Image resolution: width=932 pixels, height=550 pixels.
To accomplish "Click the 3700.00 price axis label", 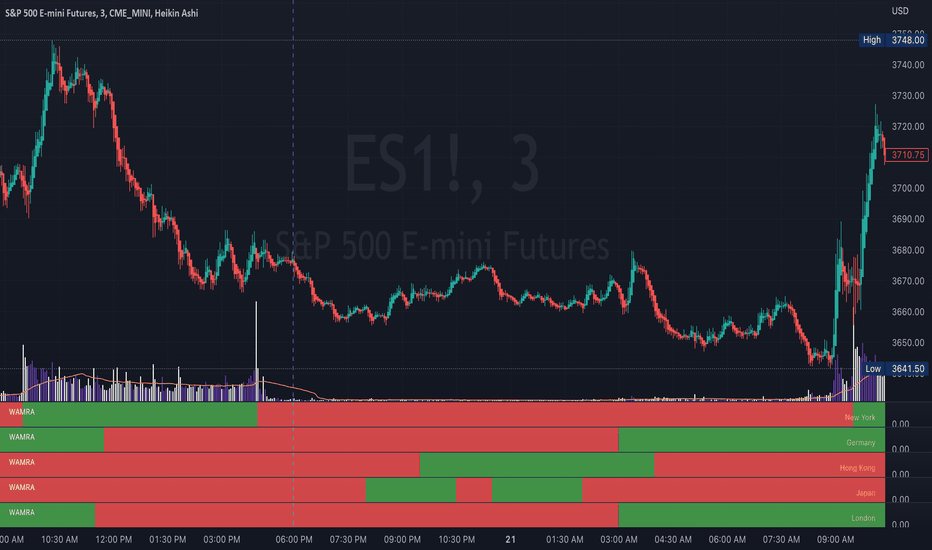I will coord(908,188).
